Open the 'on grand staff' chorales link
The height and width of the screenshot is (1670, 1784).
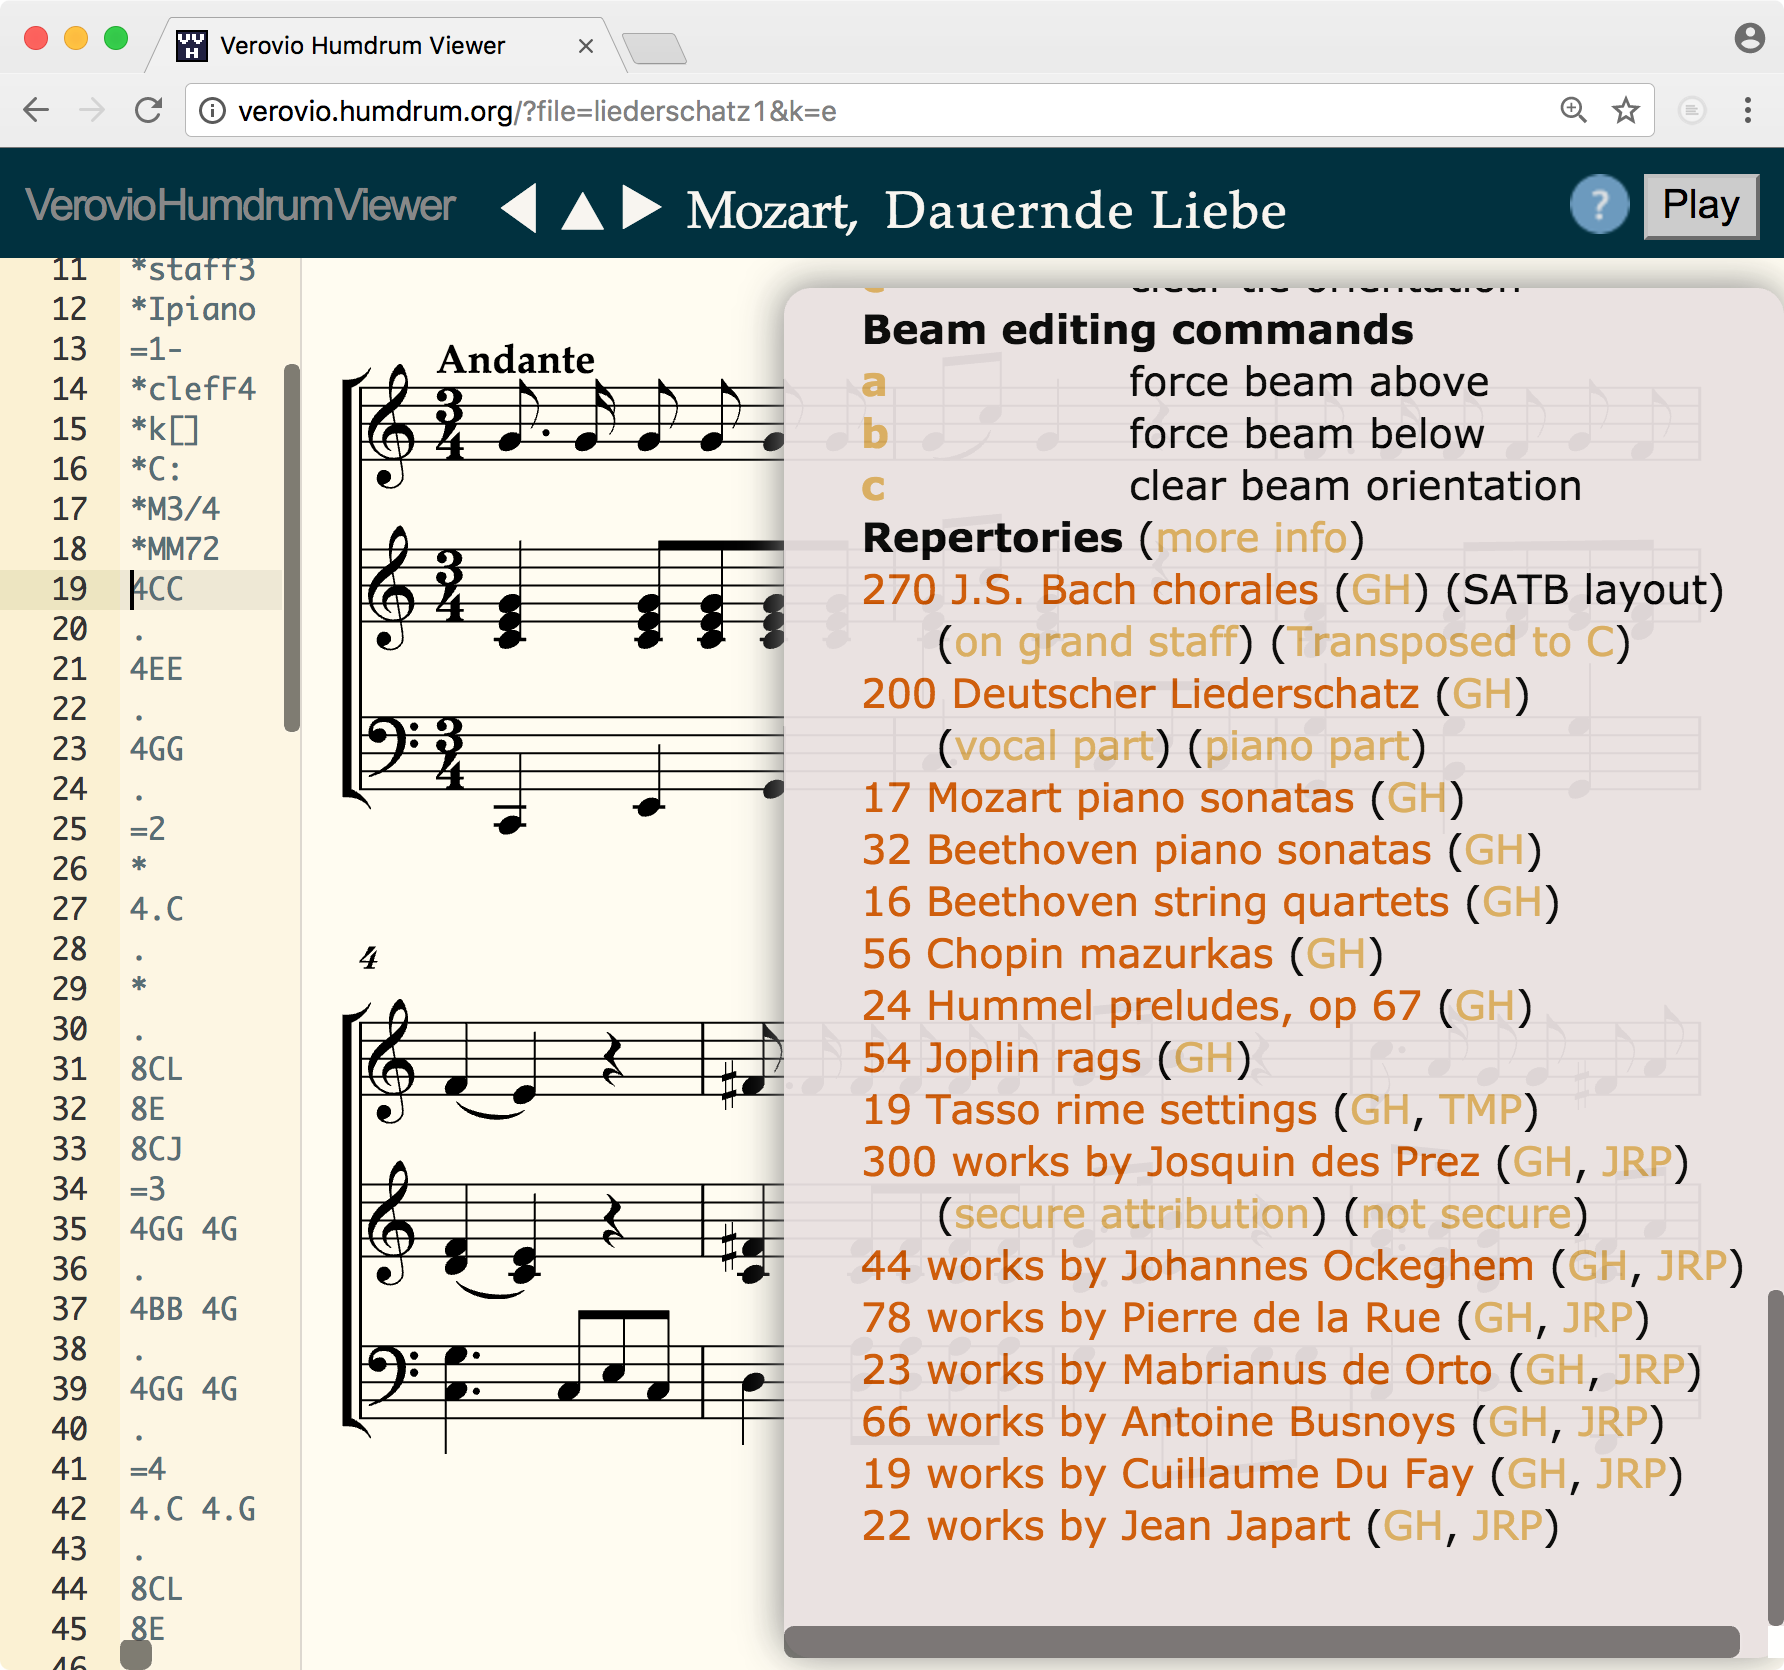click(x=1096, y=642)
